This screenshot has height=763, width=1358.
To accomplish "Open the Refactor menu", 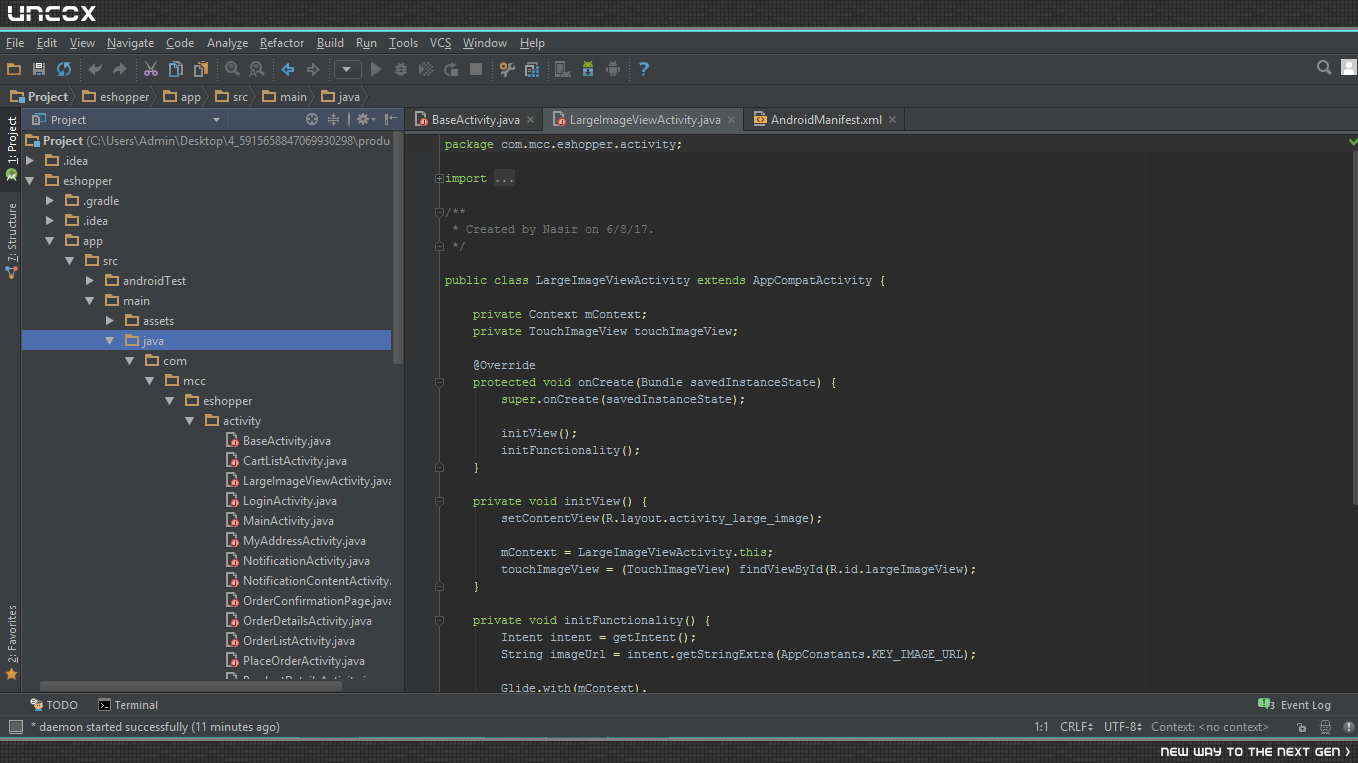I will pos(282,43).
